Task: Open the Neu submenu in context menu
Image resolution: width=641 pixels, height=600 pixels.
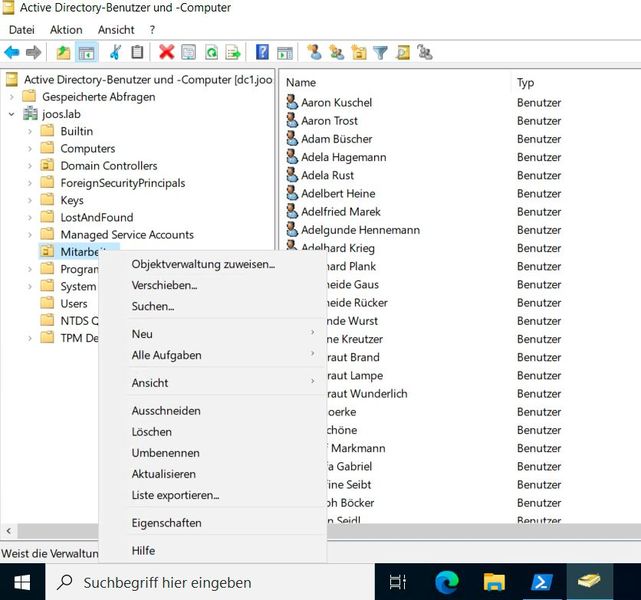Action: pyautogui.click(x=142, y=334)
